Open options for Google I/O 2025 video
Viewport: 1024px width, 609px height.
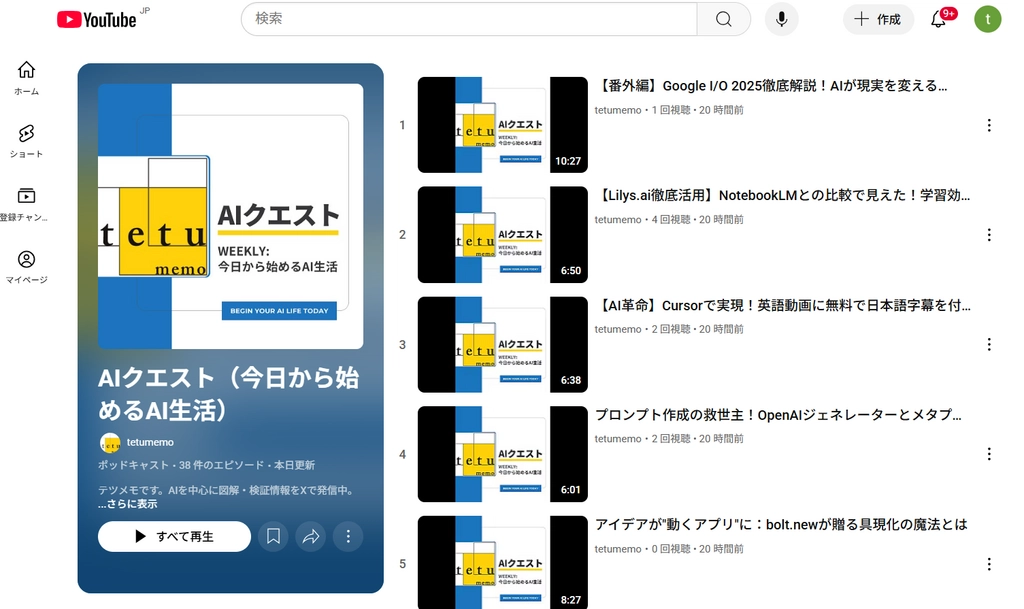(989, 125)
